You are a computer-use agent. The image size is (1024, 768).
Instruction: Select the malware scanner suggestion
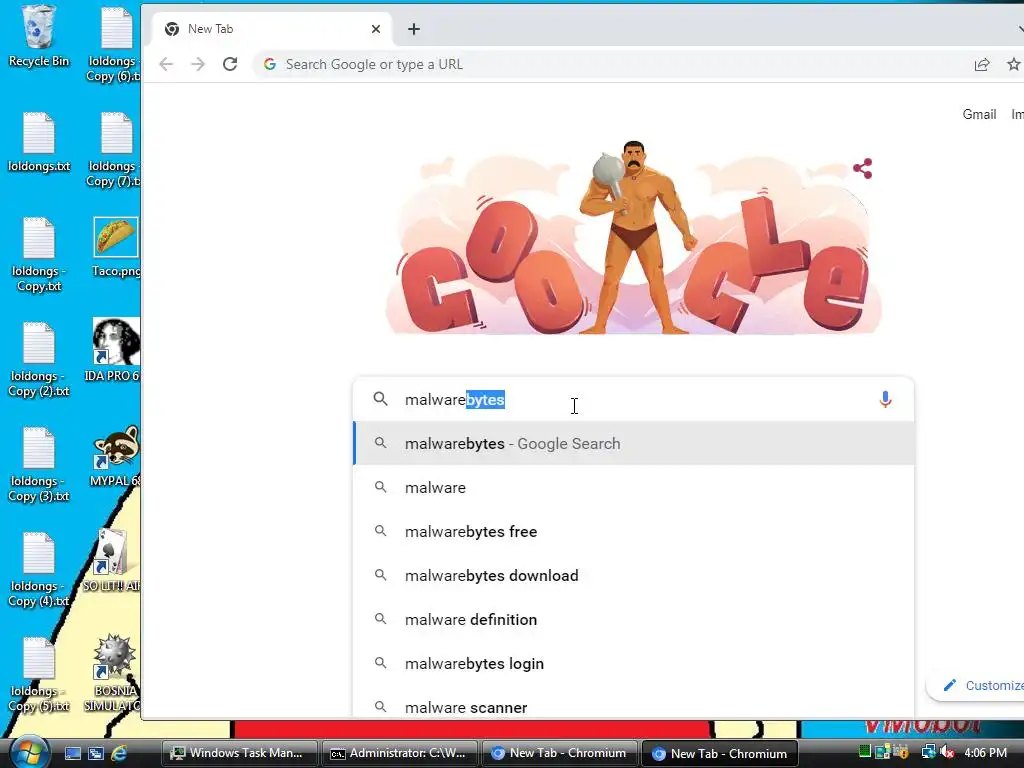point(633,707)
